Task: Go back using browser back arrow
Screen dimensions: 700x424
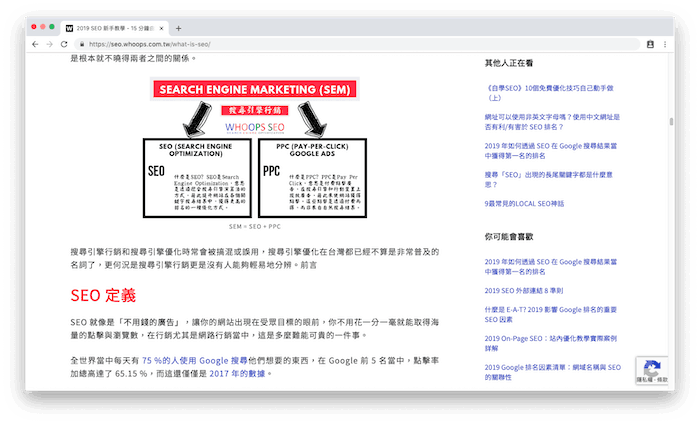Action: coord(35,44)
